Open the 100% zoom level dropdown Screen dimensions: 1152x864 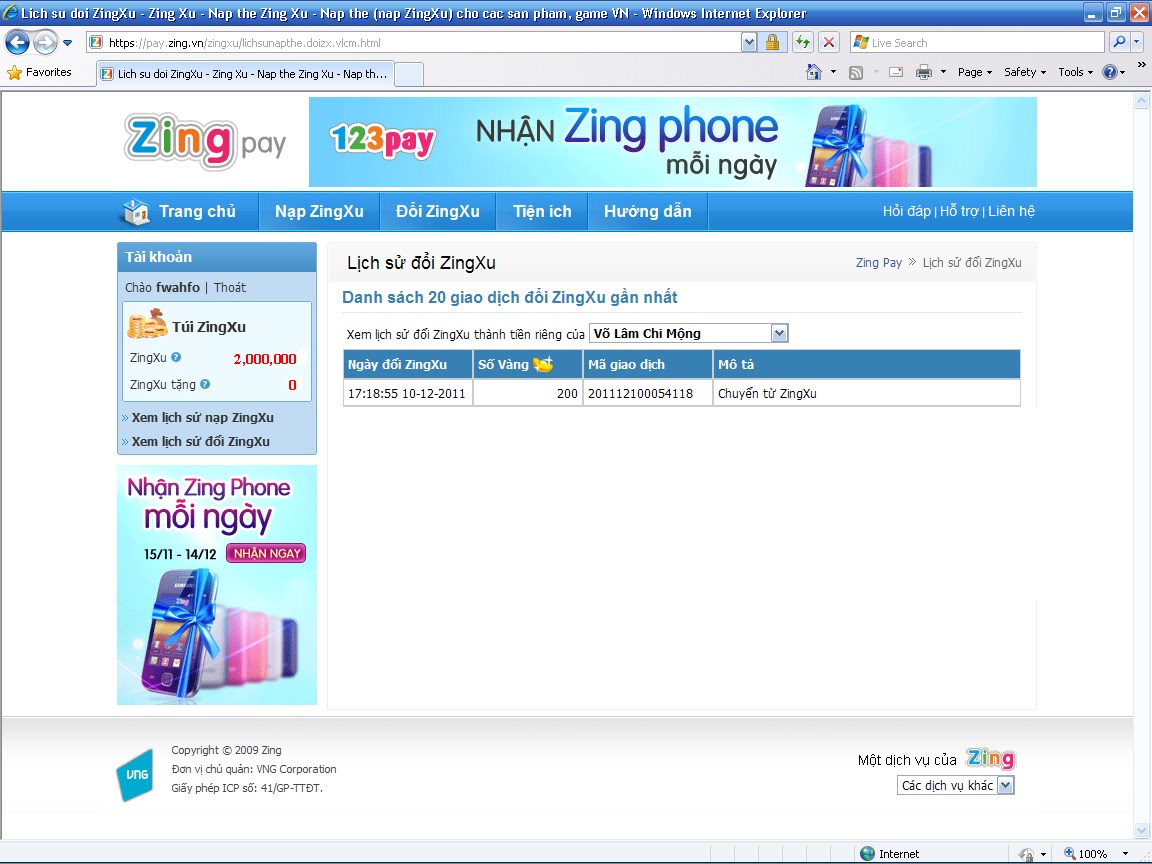1125,854
